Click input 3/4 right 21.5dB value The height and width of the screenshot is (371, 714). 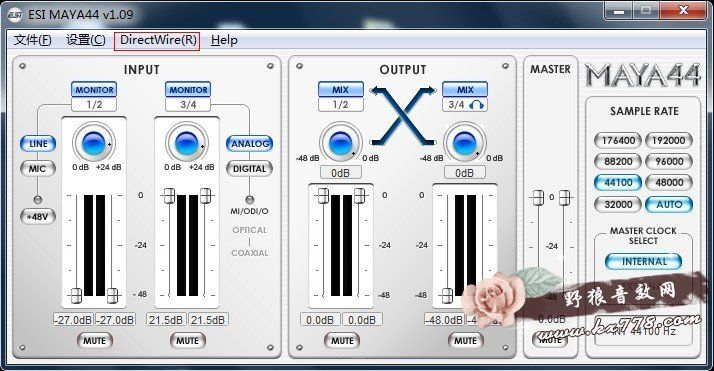pyautogui.click(x=208, y=320)
